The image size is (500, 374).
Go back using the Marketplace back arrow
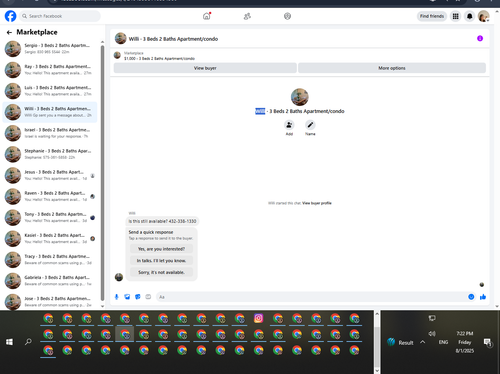pyautogui.click(x=9, y=32)
